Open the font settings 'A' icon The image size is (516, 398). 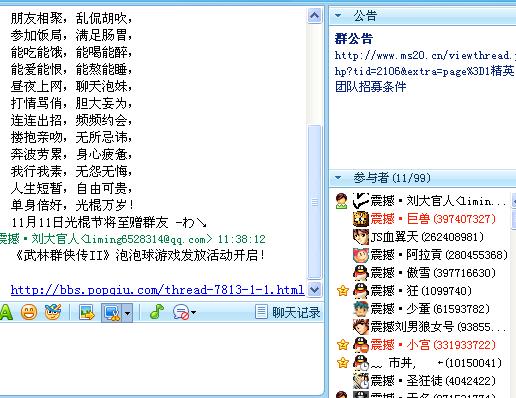click(6, 312)
